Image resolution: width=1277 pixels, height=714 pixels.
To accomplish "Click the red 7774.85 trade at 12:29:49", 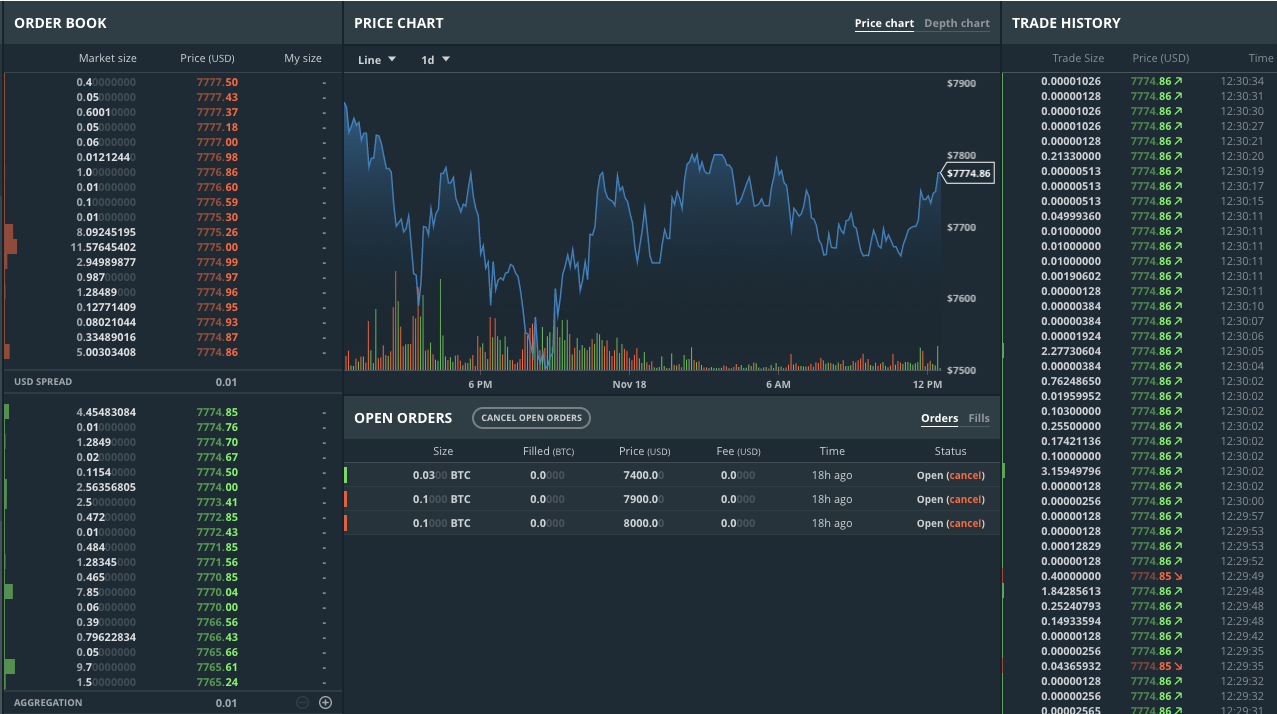I will click(x=1155, y=576).
